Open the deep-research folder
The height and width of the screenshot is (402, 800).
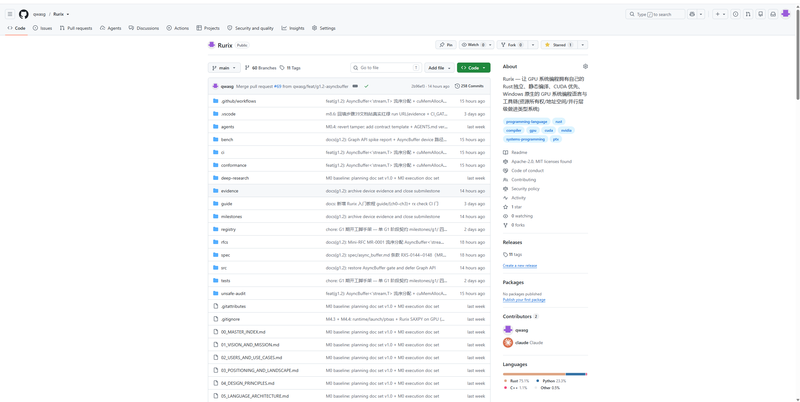pos(235,178)
